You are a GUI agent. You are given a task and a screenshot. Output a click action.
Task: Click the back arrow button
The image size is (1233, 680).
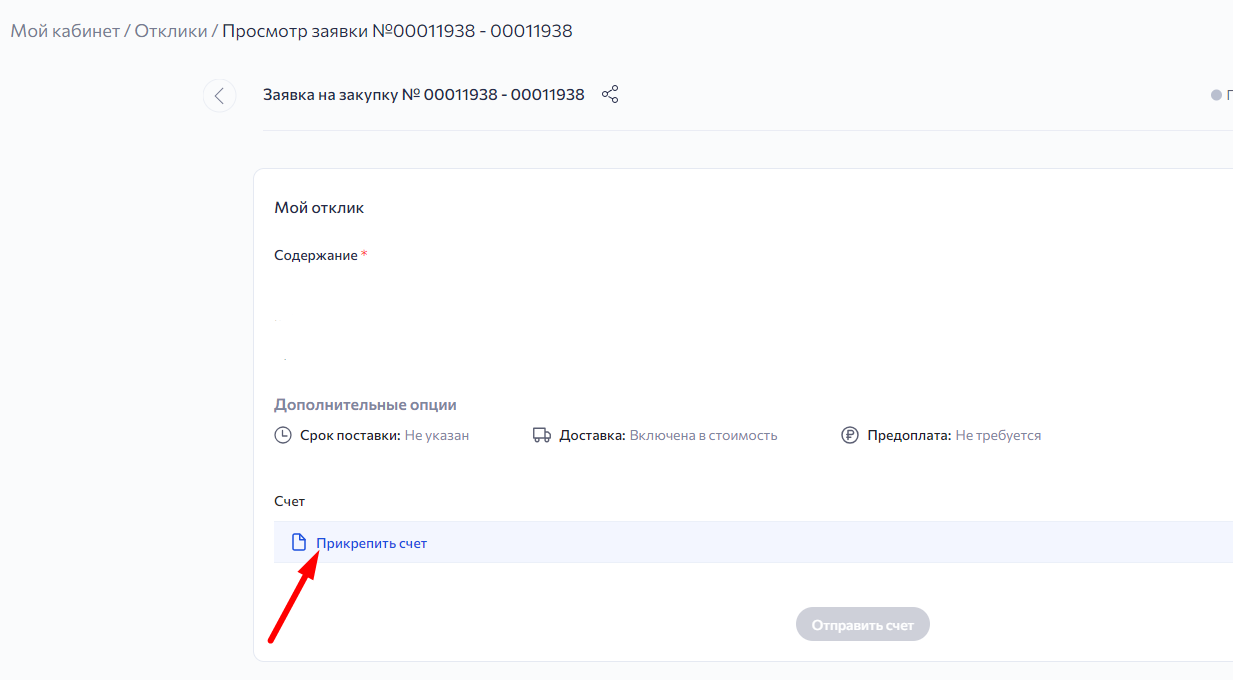pos(219,96)
